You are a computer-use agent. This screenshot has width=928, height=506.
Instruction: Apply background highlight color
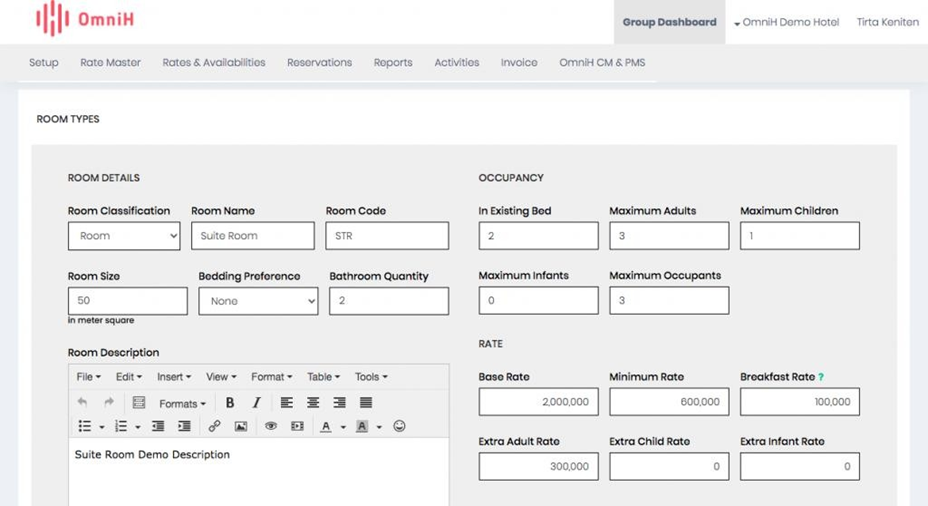pos(362,426)
